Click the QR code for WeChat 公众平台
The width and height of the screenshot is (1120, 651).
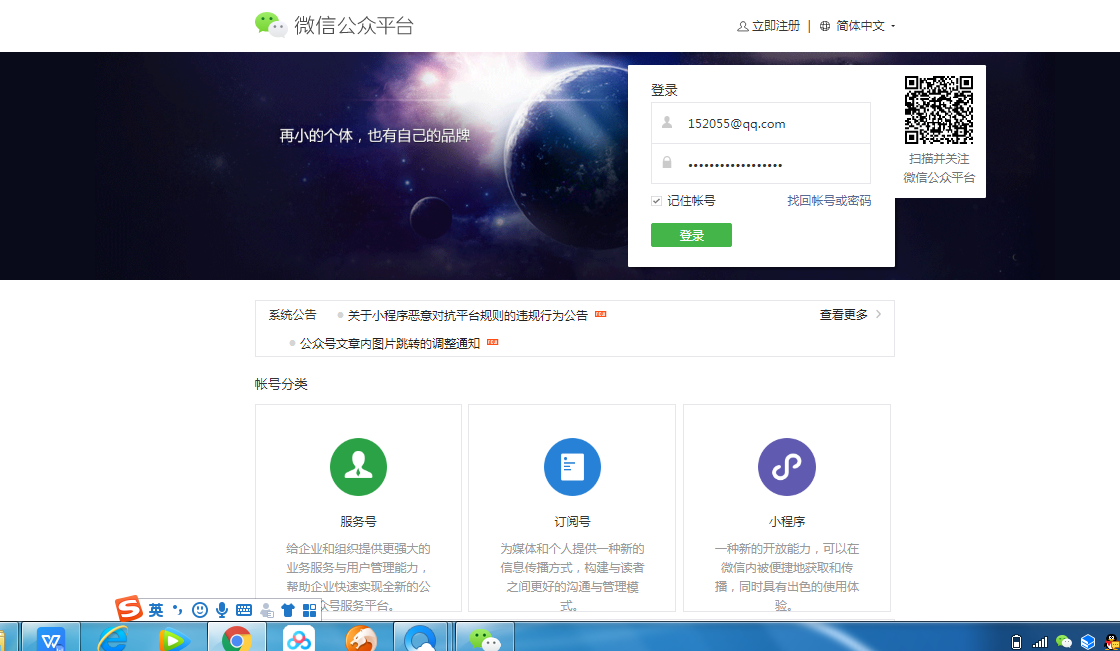pyautogui.click(x=939, y=109)
